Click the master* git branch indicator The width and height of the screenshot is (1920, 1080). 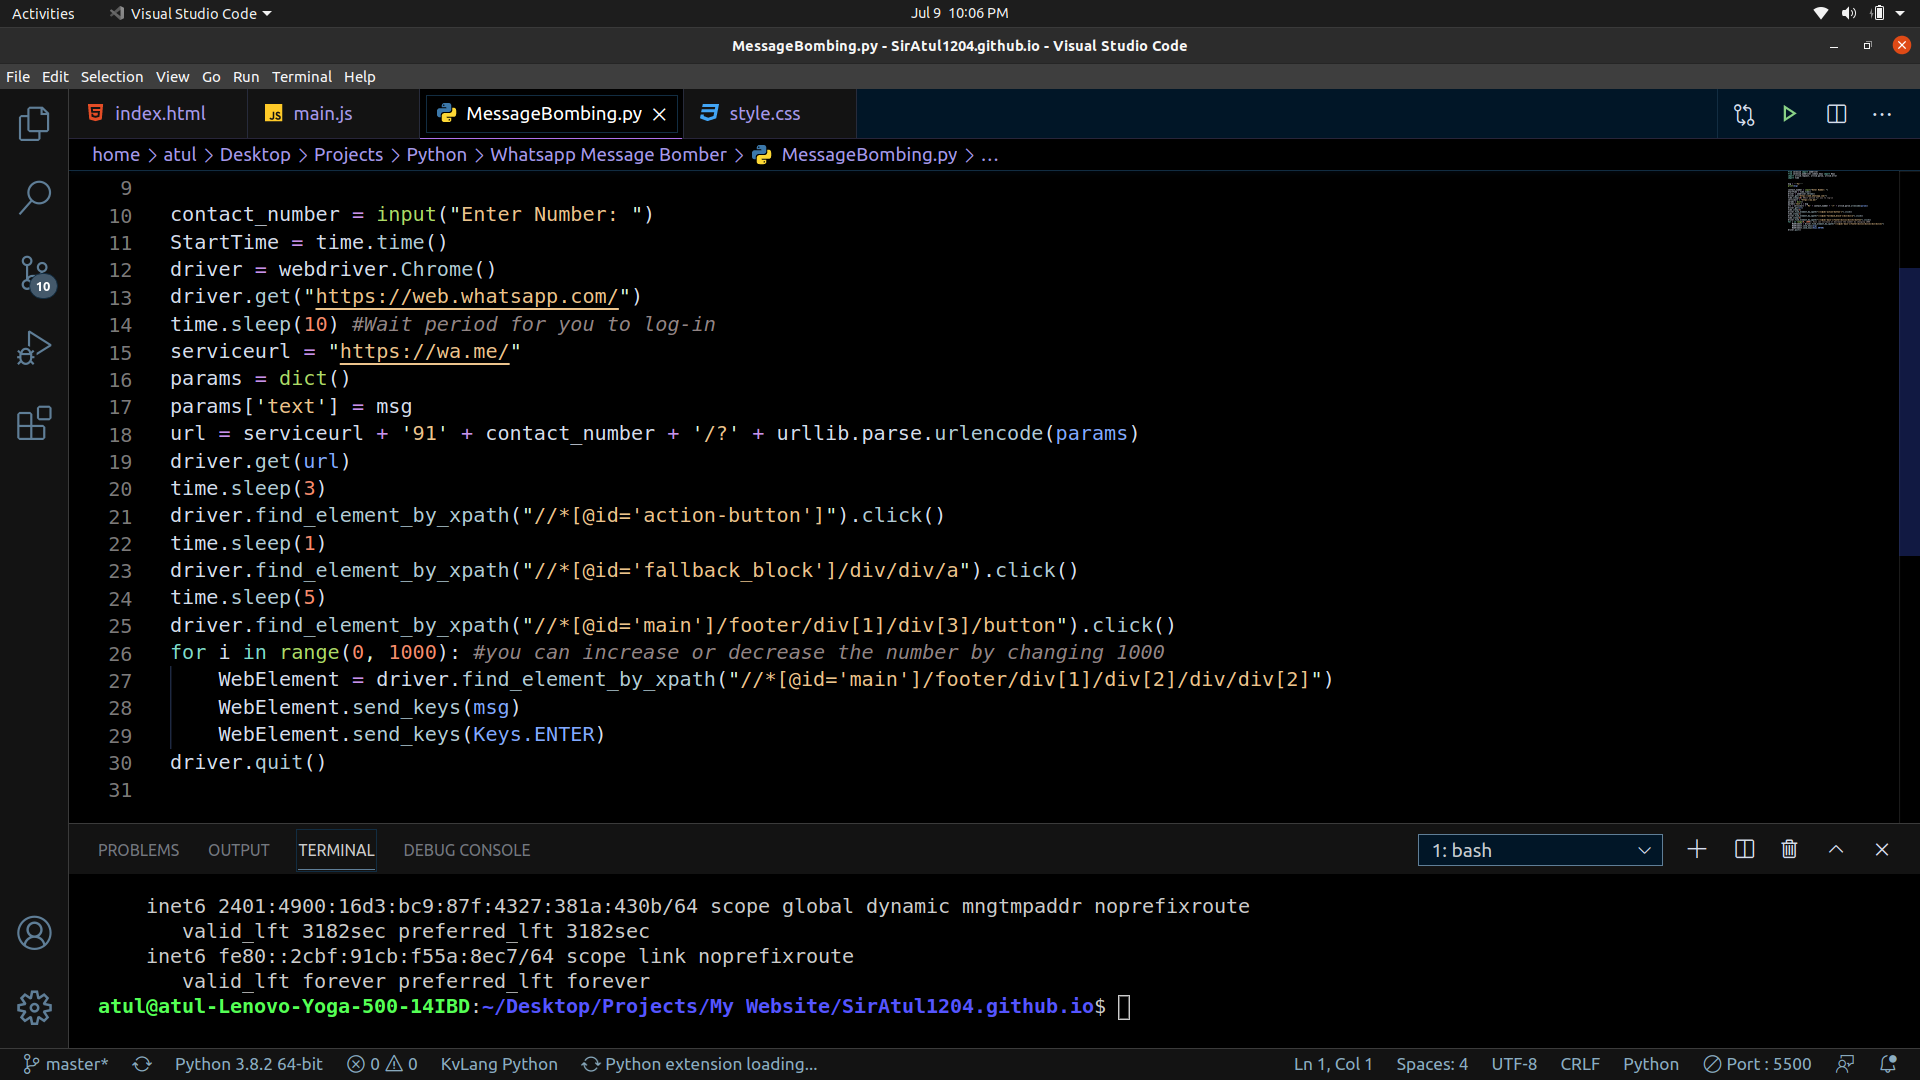66,1064
